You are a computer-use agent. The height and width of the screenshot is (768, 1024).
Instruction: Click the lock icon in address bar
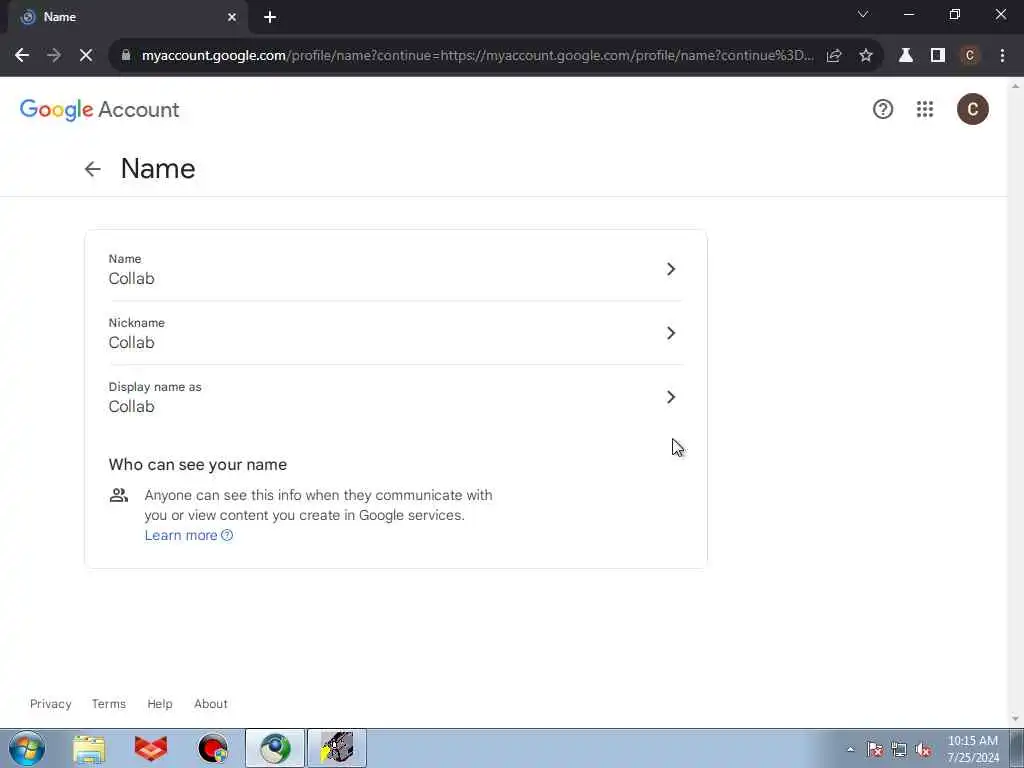point(126,56)
